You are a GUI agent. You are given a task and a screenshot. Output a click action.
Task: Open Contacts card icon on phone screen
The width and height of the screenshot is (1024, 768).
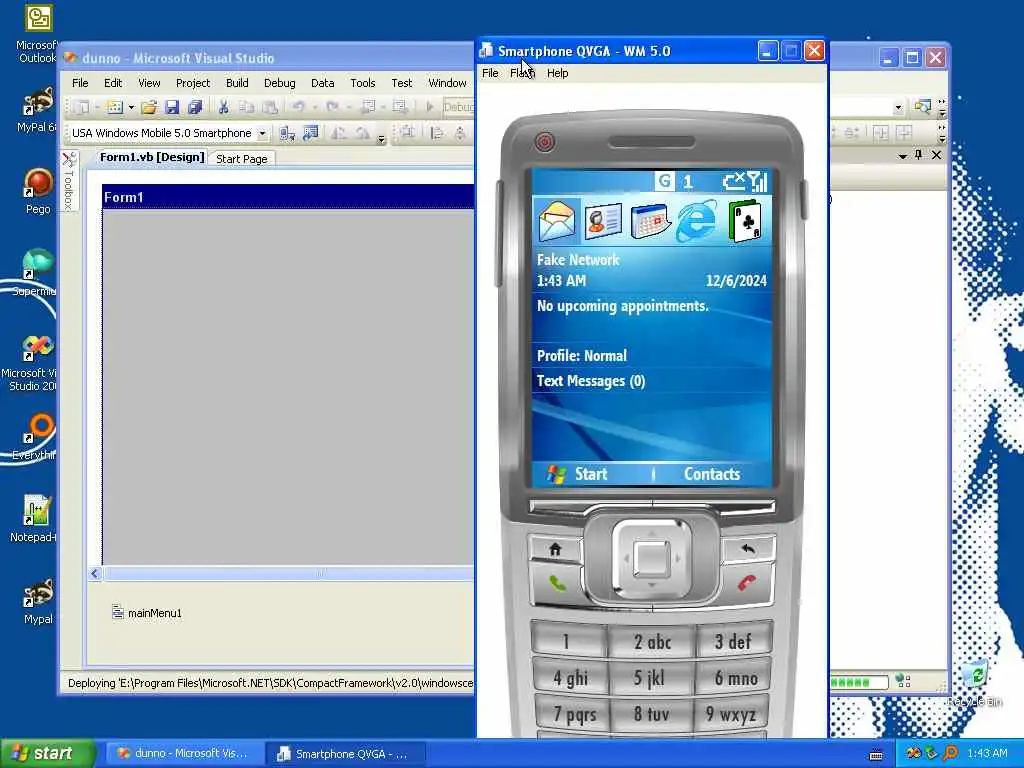(603, 221)
